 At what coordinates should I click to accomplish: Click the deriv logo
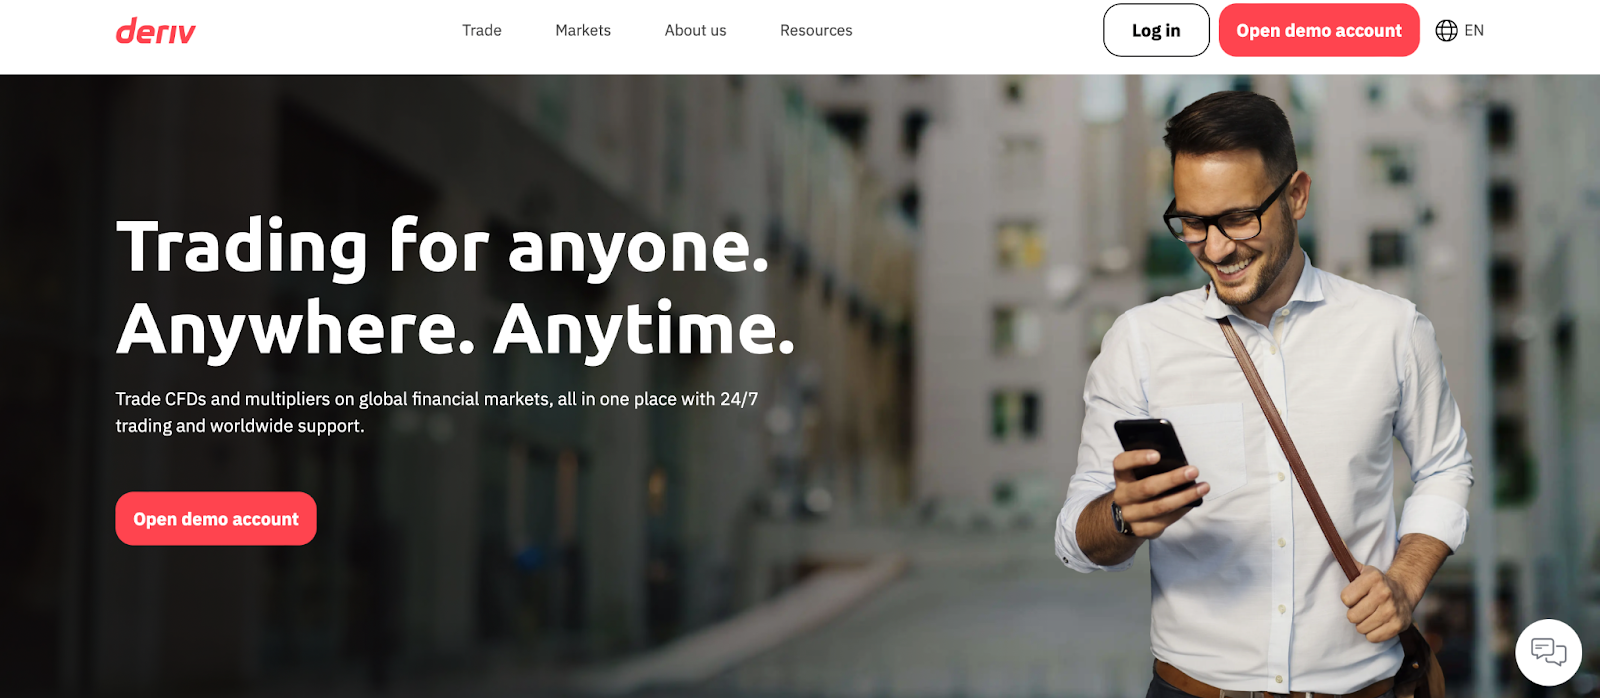pos(155,31)
